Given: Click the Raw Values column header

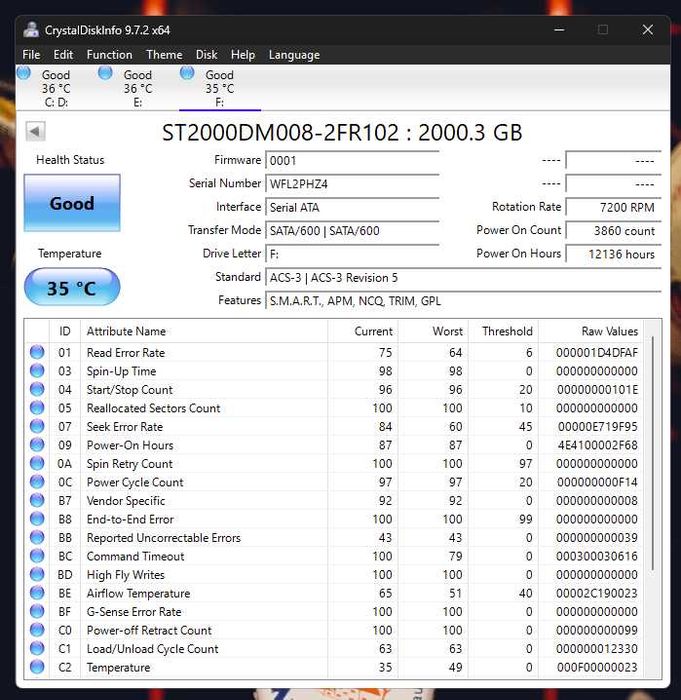Looking at the screenshot, I should coord(591,331).
